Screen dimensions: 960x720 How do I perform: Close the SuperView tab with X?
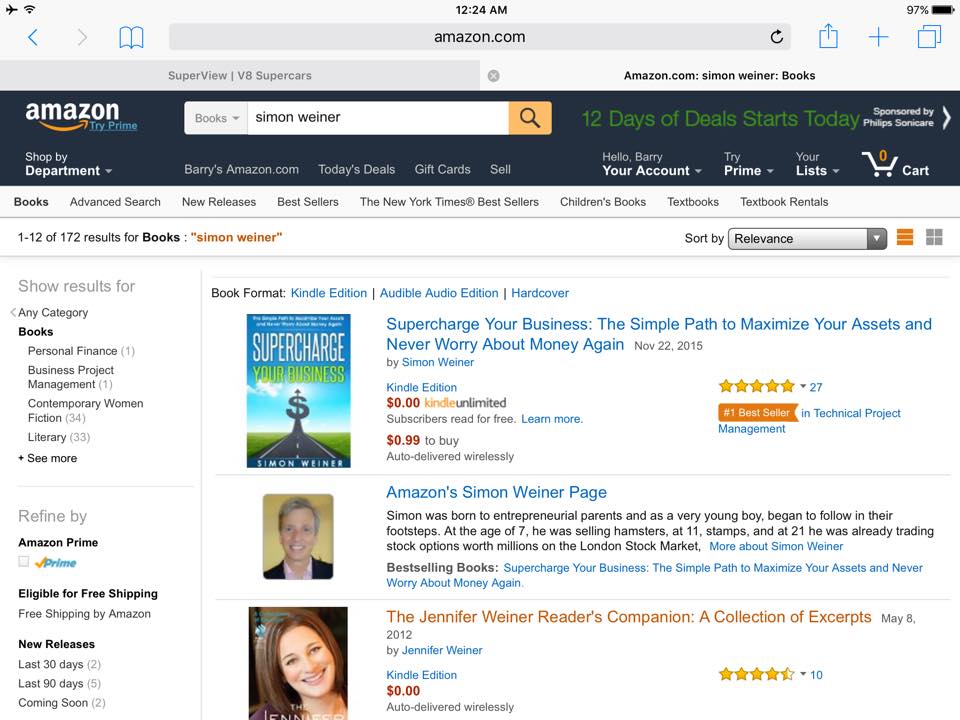(493, 76)
